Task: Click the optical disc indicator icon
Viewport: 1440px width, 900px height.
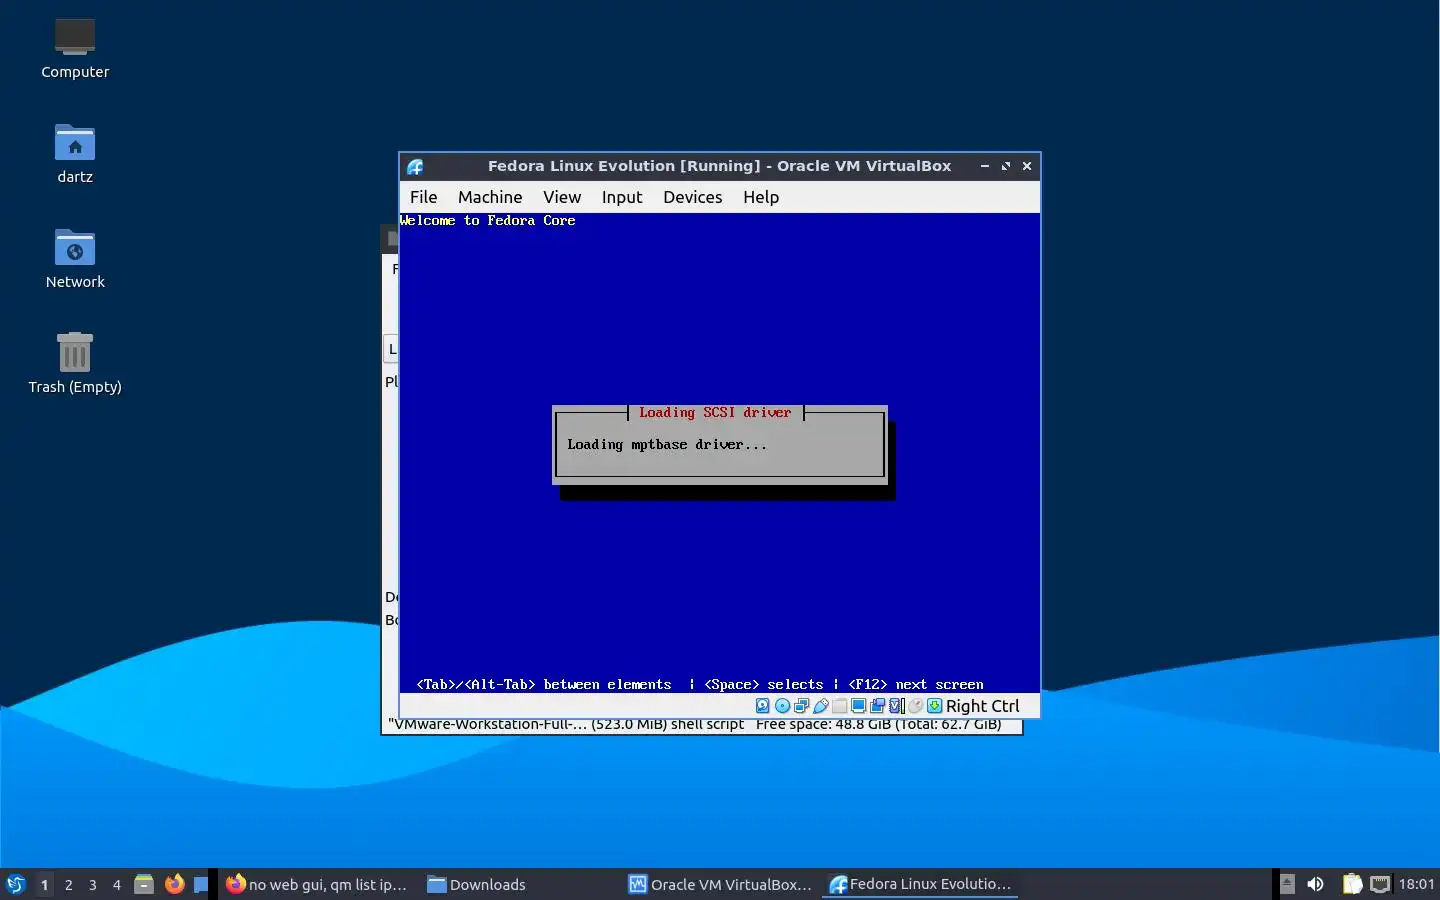Action: click(783, 706)
